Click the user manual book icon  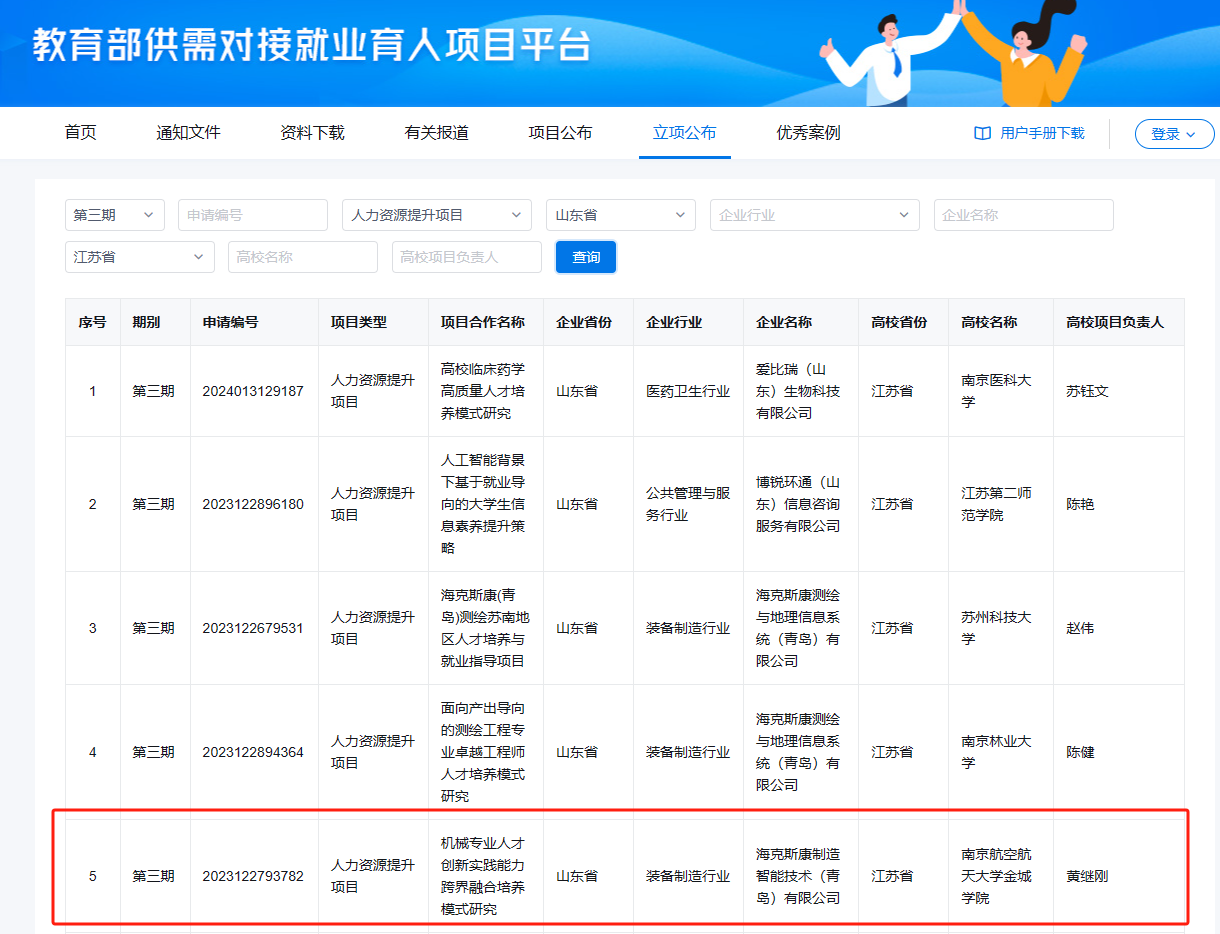(982, 133)
